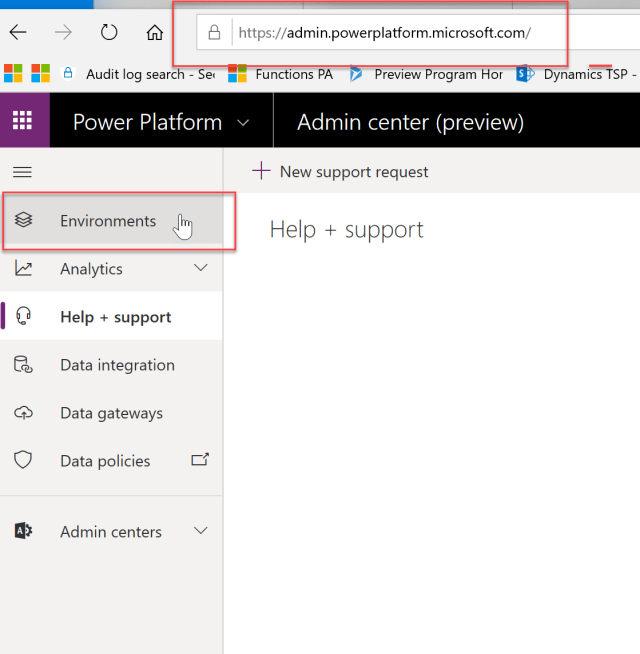
Task: Click the browser address bar URL
Action: [385, 33]
